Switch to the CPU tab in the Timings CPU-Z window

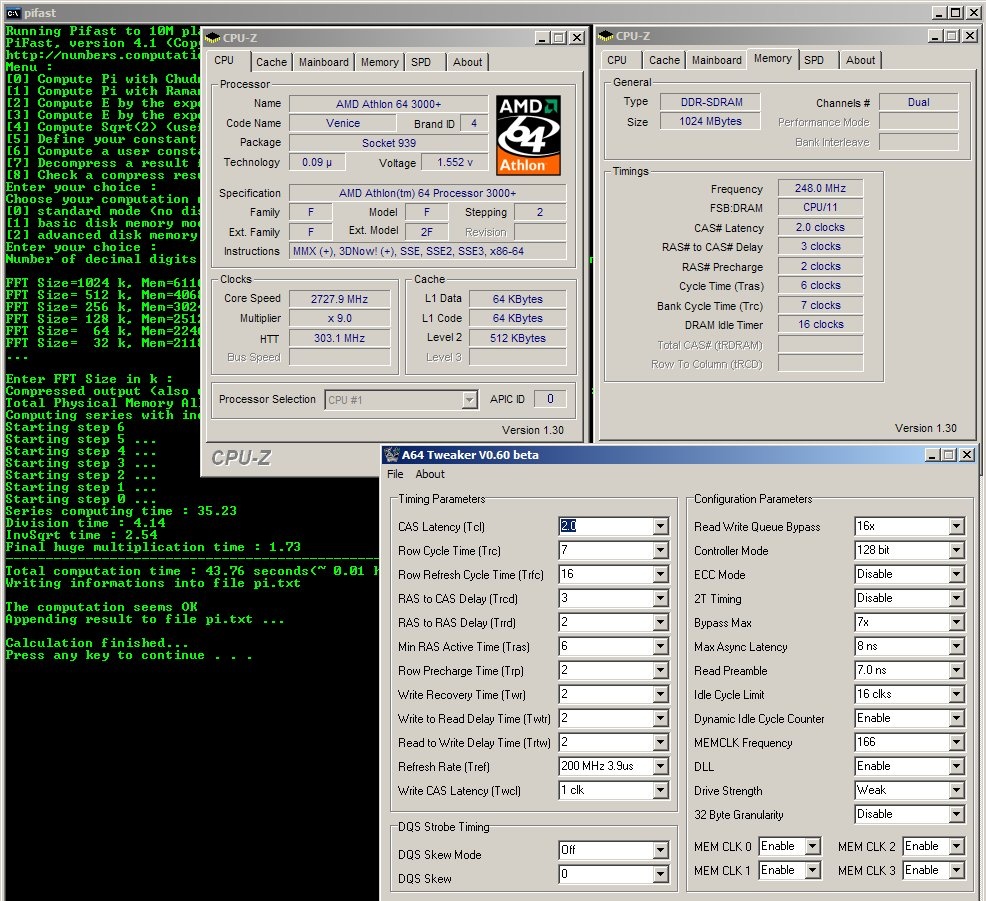(x=617, y=60)
